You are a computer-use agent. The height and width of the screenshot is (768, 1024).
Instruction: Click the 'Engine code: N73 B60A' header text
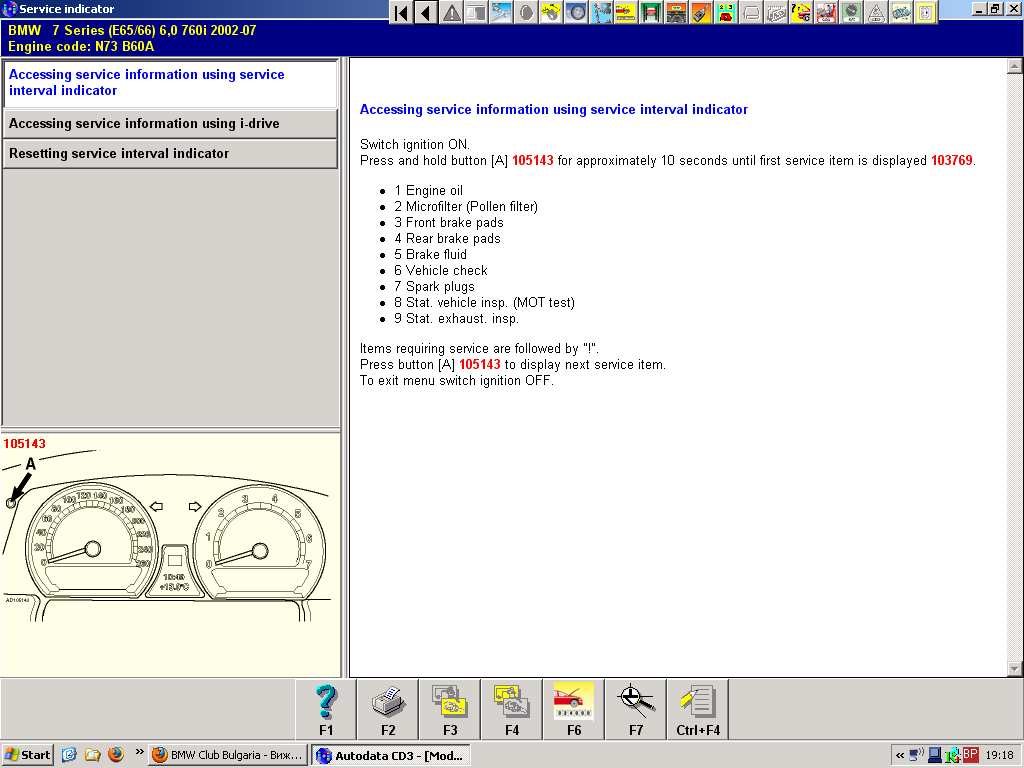click(81, 46)
